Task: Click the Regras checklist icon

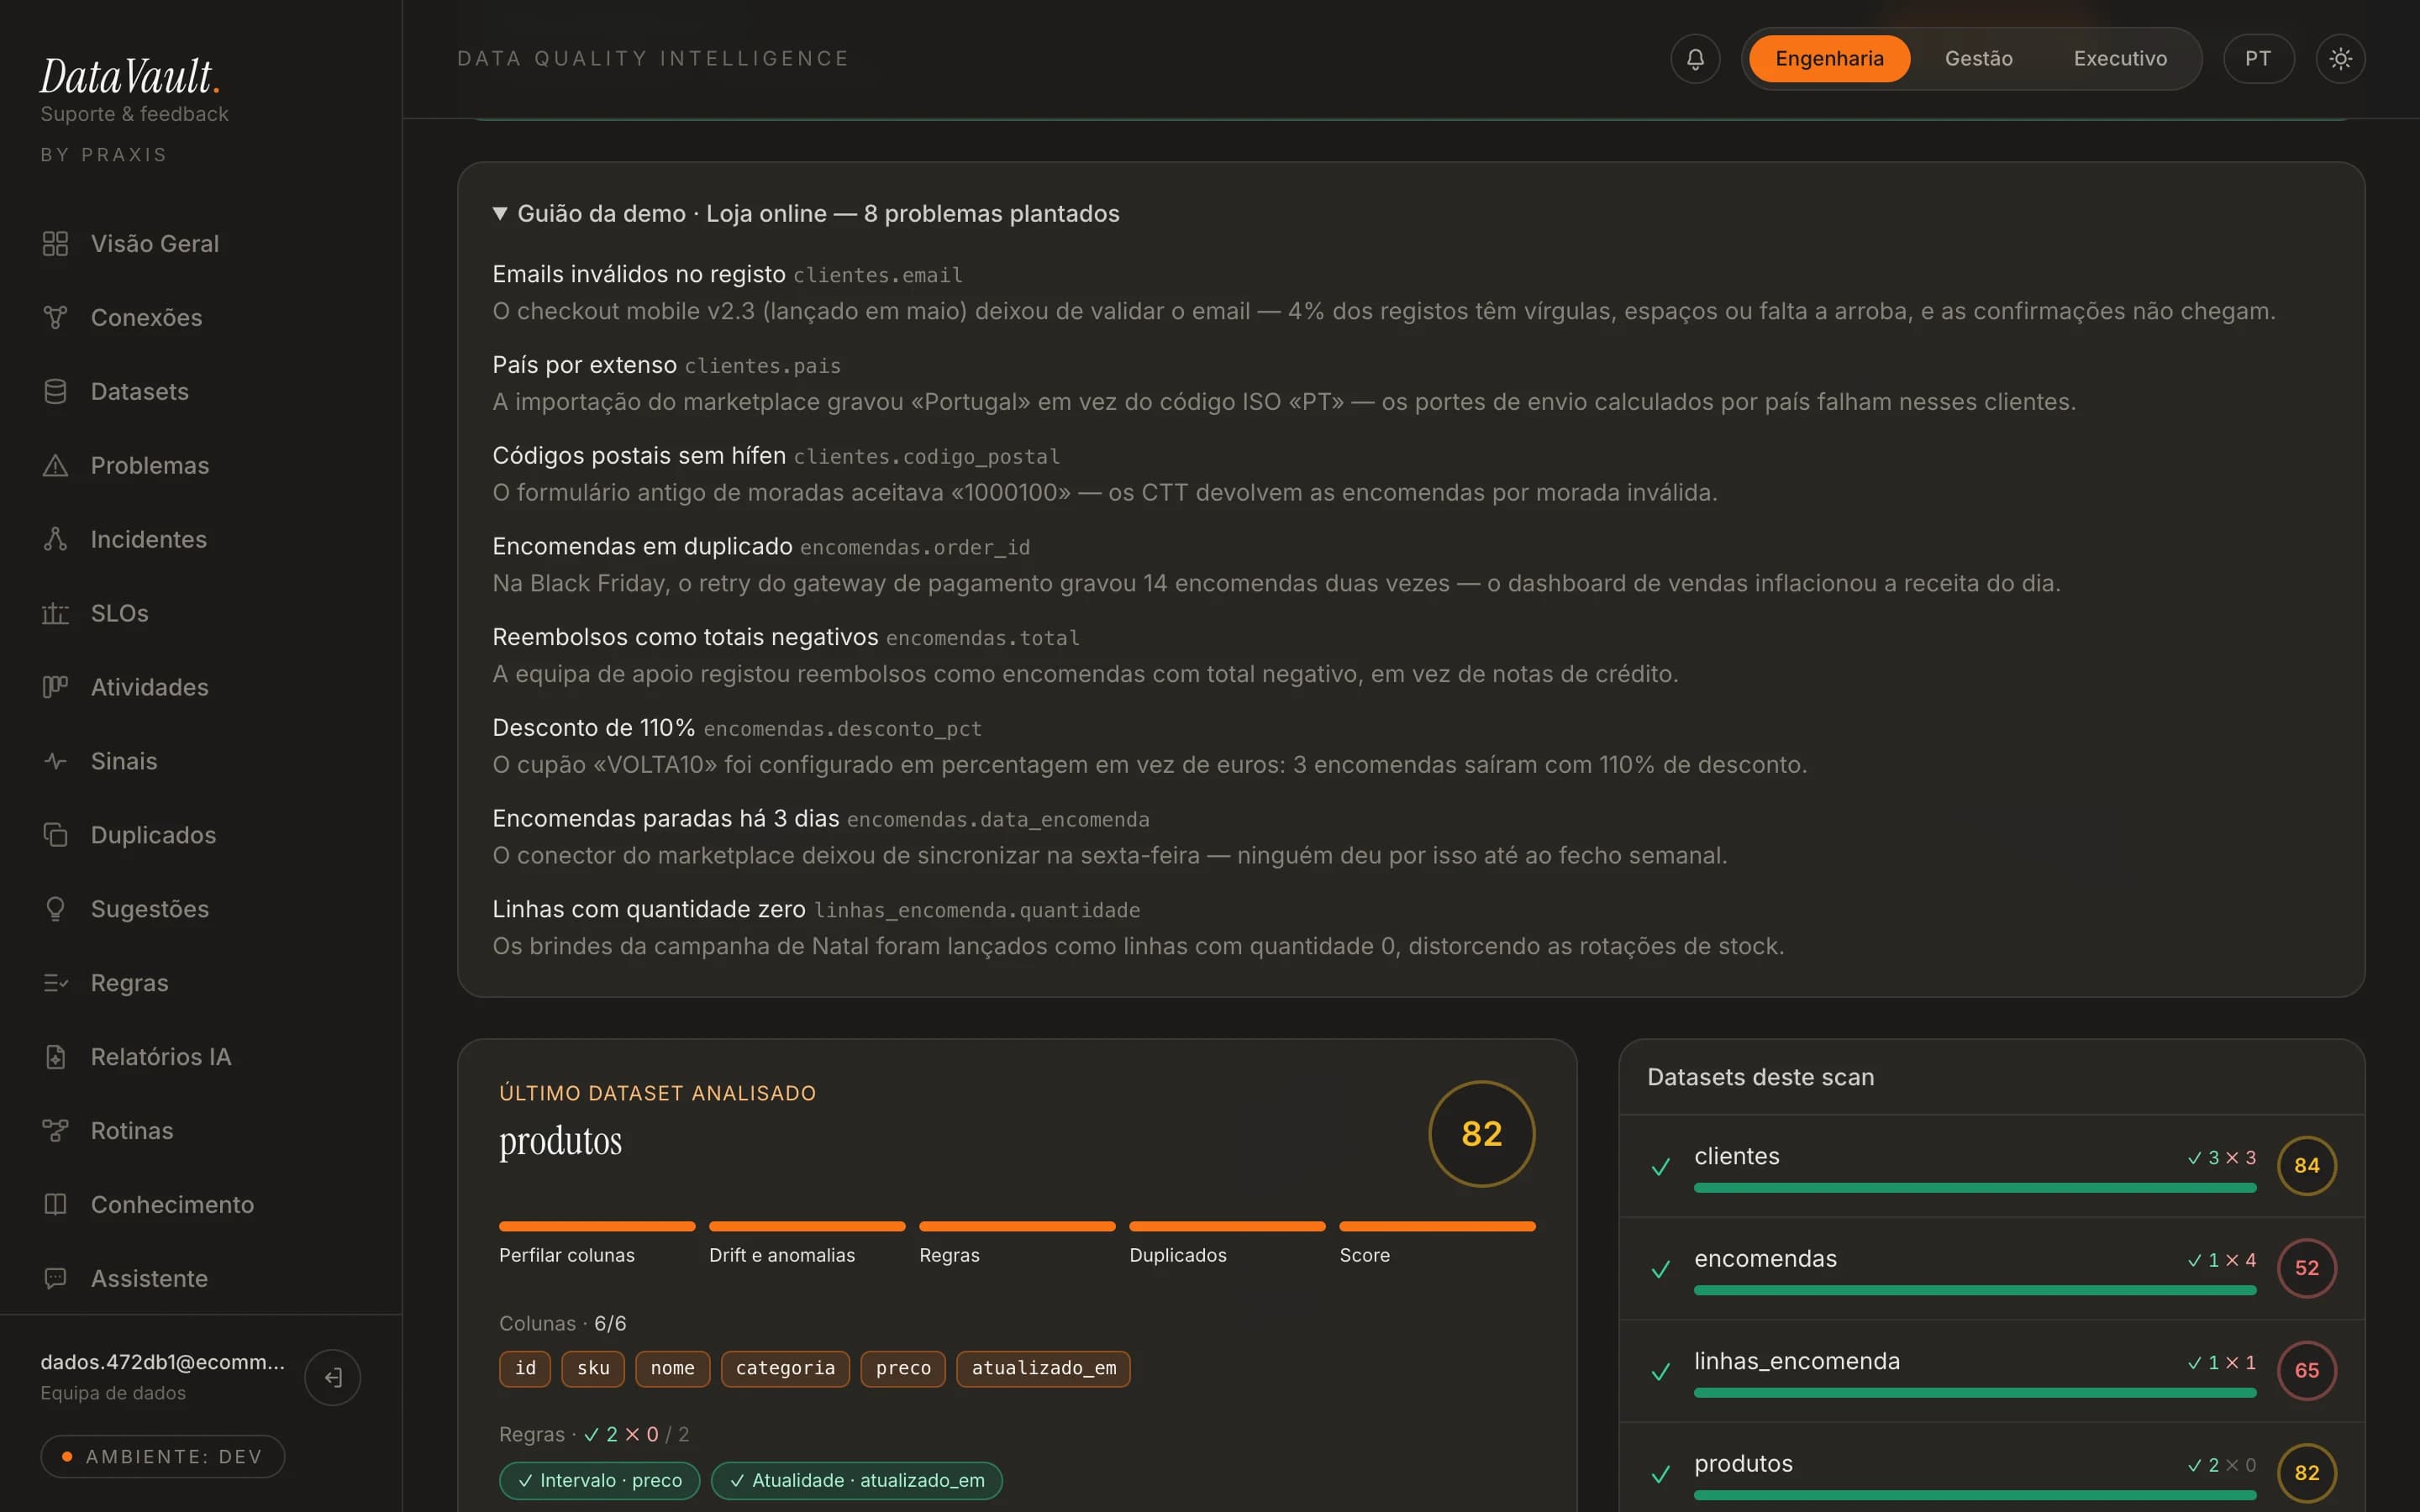Action: (x=55, y=984)
